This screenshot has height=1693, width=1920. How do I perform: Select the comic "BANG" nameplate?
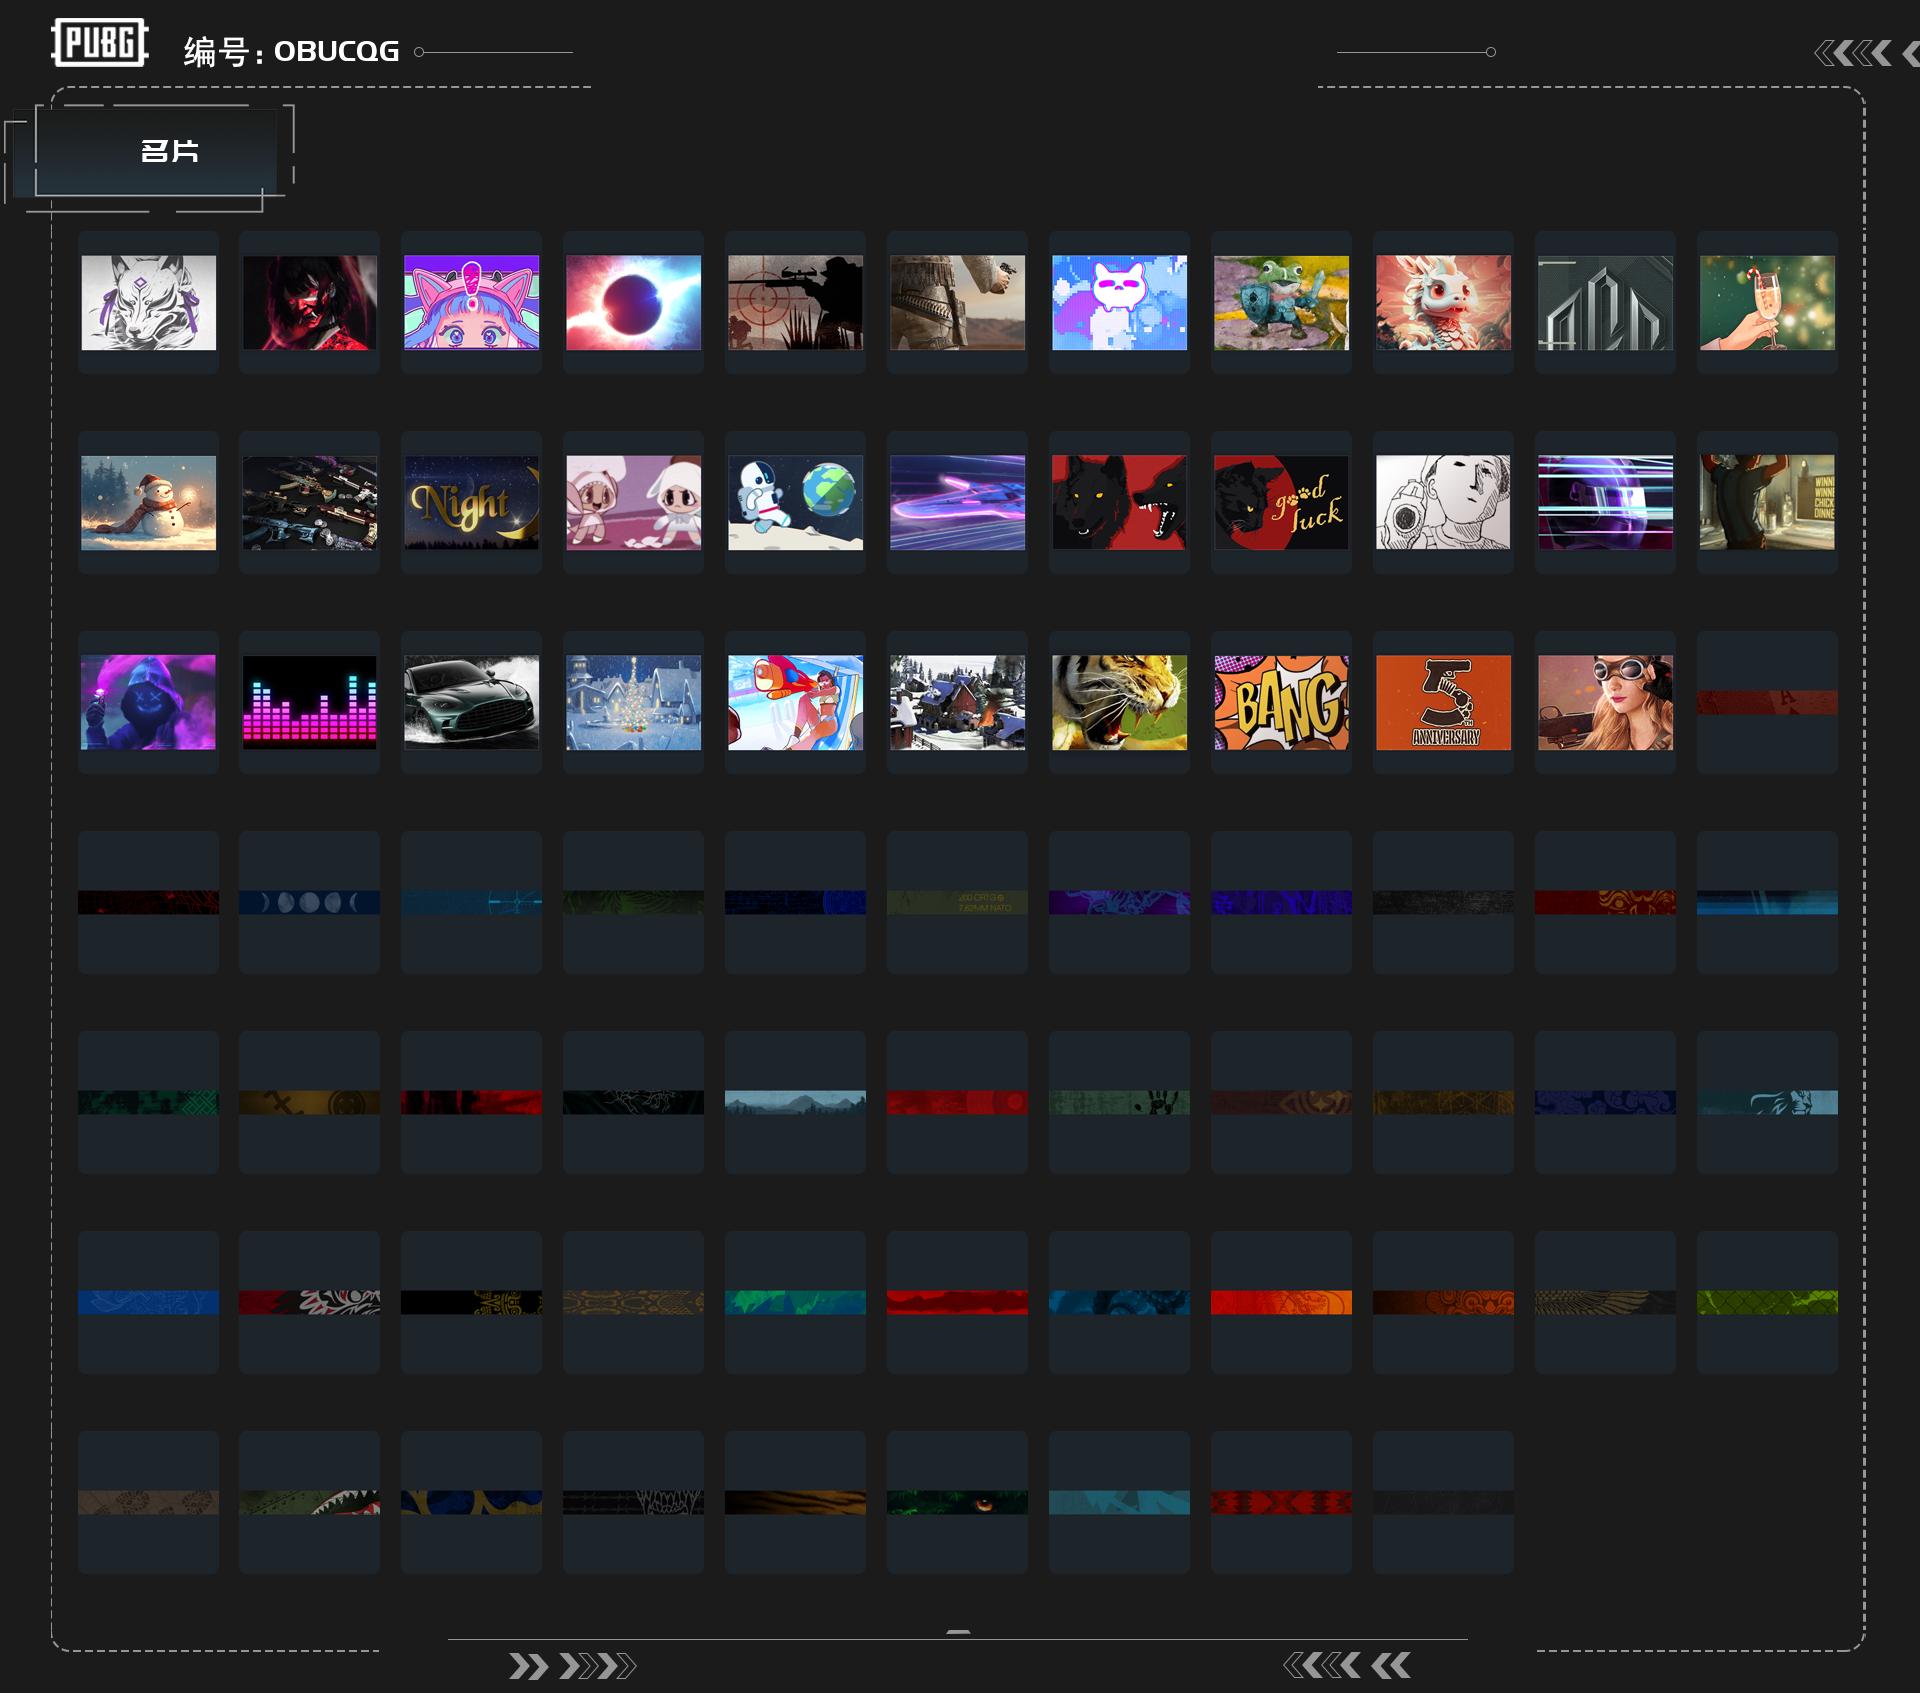pyautogui.click(x=1282, y=702)
